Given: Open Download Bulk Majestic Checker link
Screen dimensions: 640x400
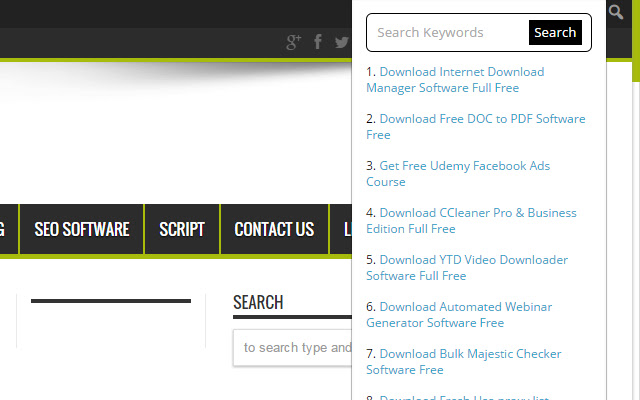Looking at the screenshot, I should pos(464,361).
